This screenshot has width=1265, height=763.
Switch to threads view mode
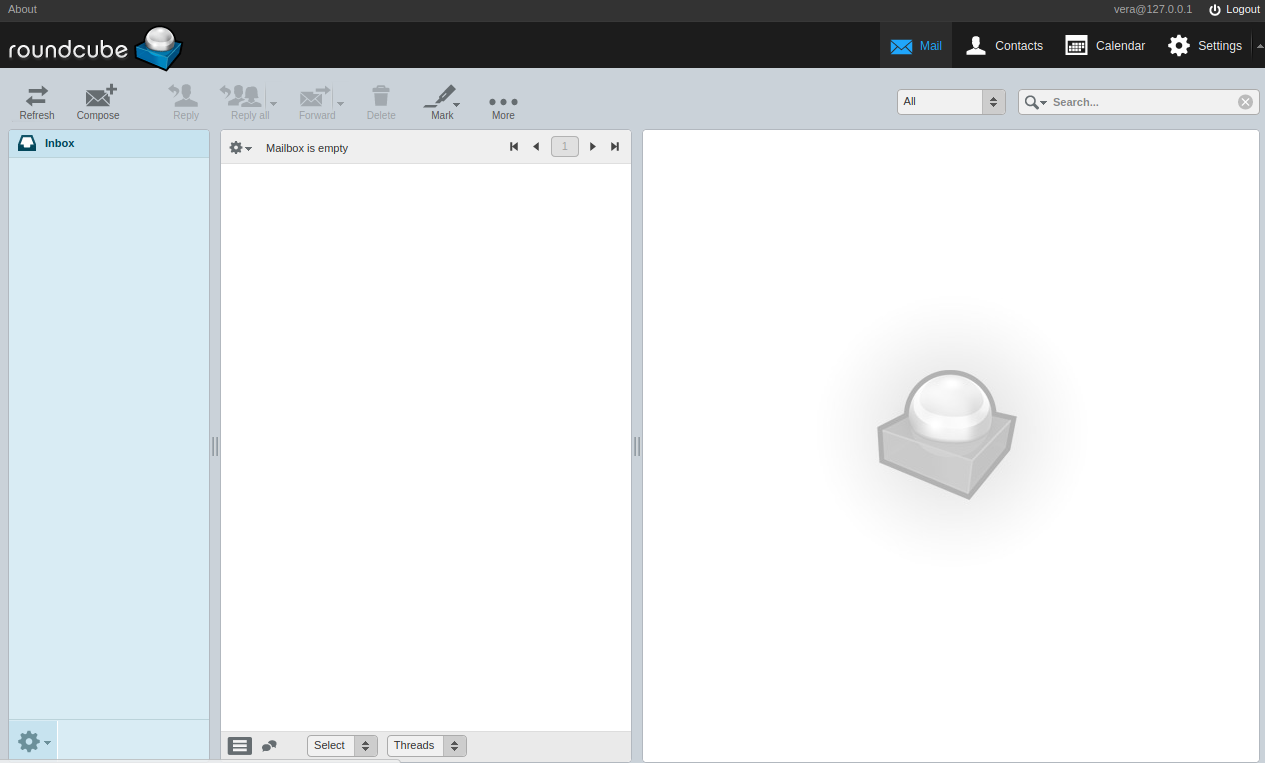(269, 746)
